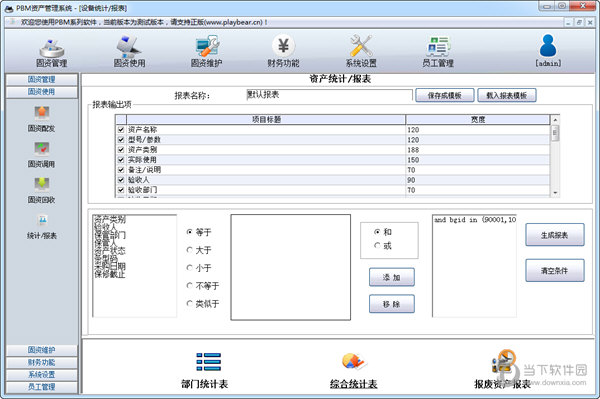Image resolution: width=600 pixels, height=399 pixels.
Task: Expand the 财务功能 sidebar section
Action: click(42, 362)
